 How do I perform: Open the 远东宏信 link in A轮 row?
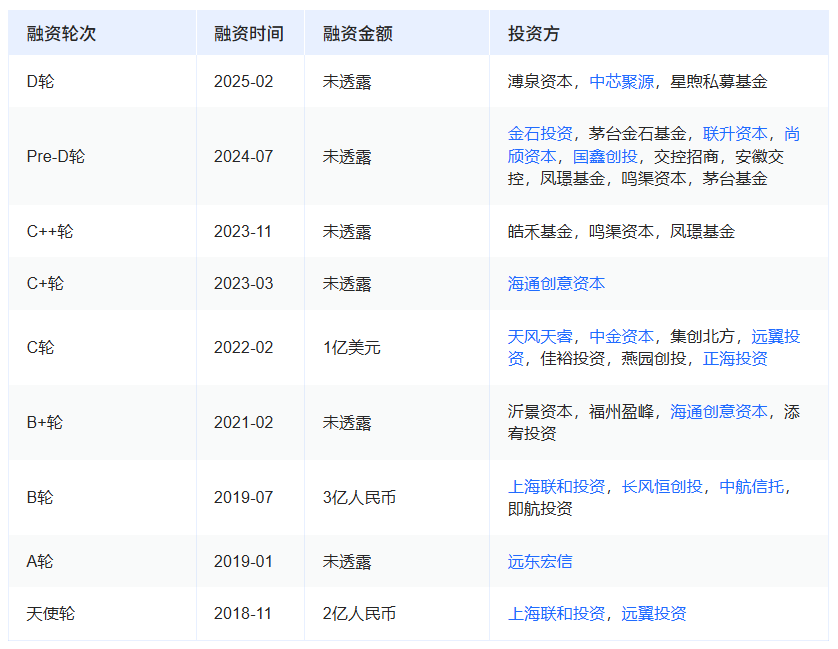pyautogui.click(x=540, y=561)
